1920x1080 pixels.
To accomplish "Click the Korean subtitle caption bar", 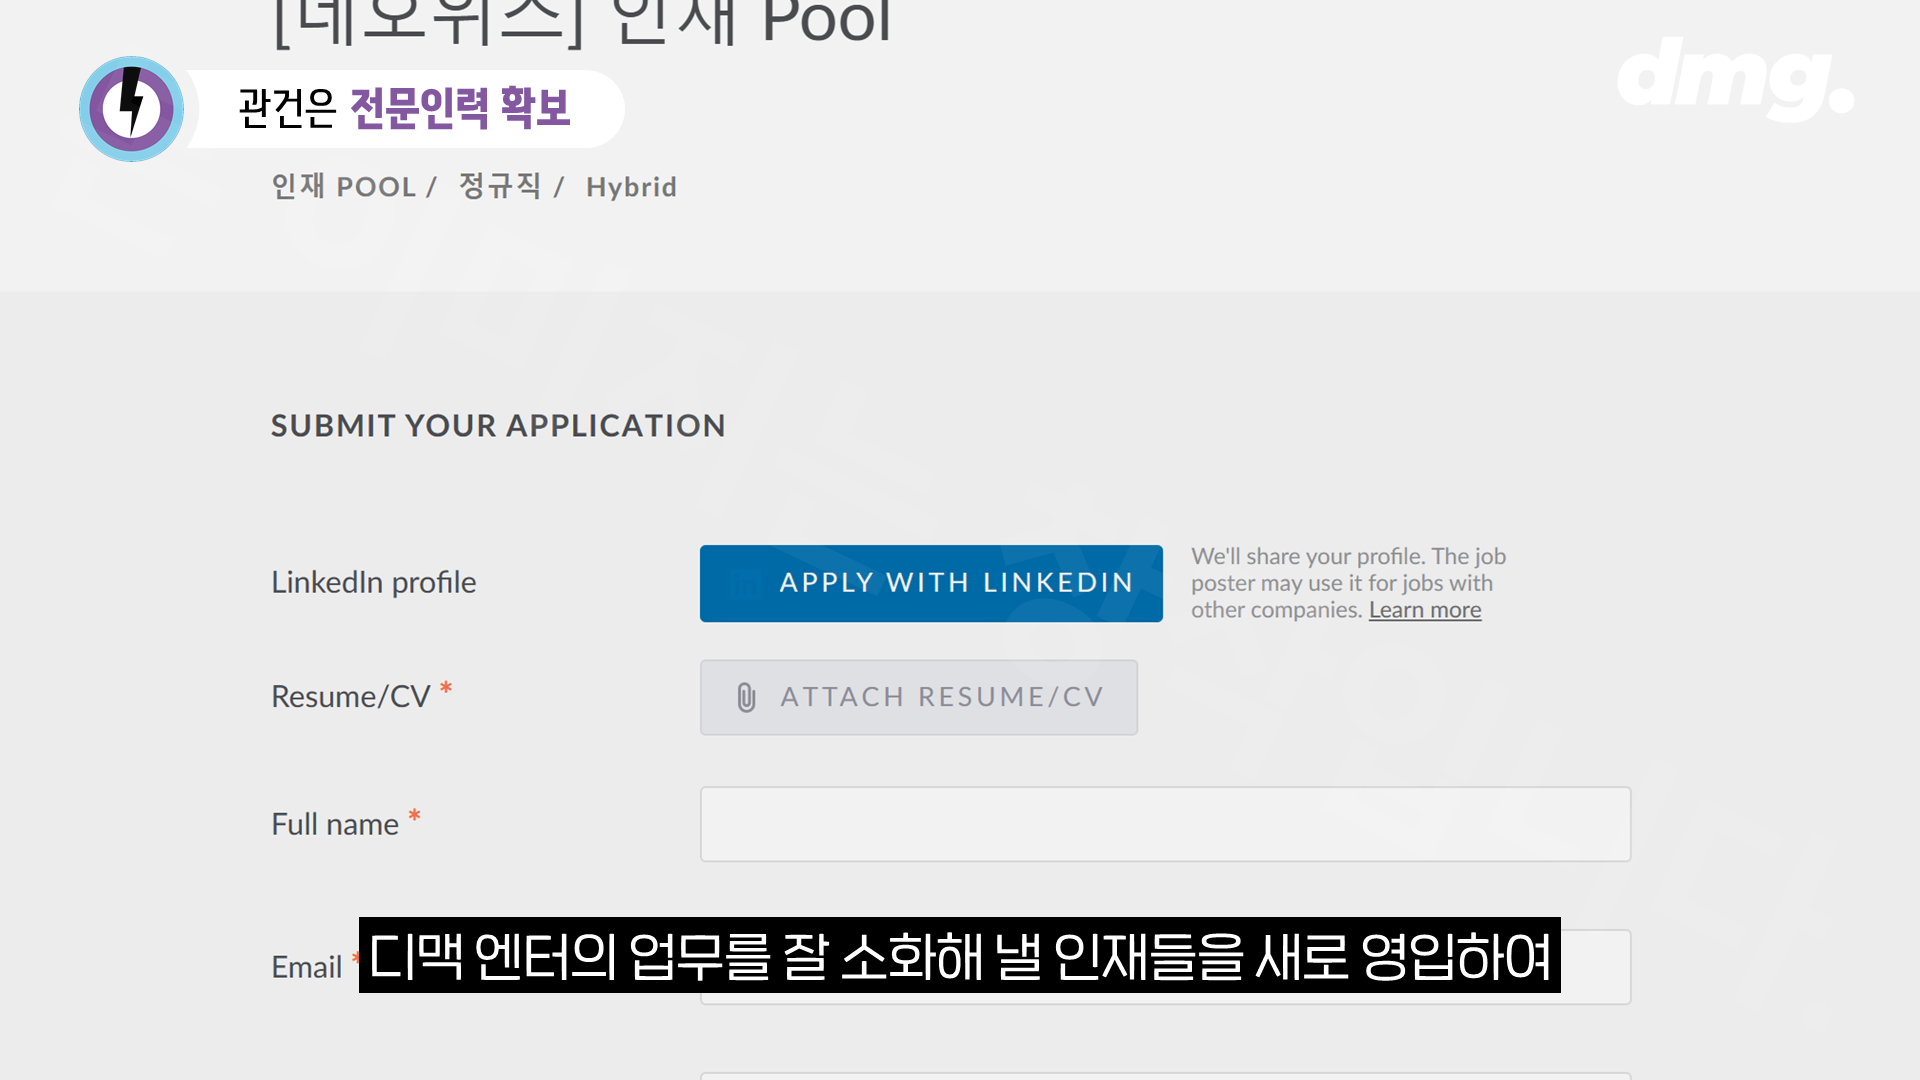I will (x=959, y=955).
